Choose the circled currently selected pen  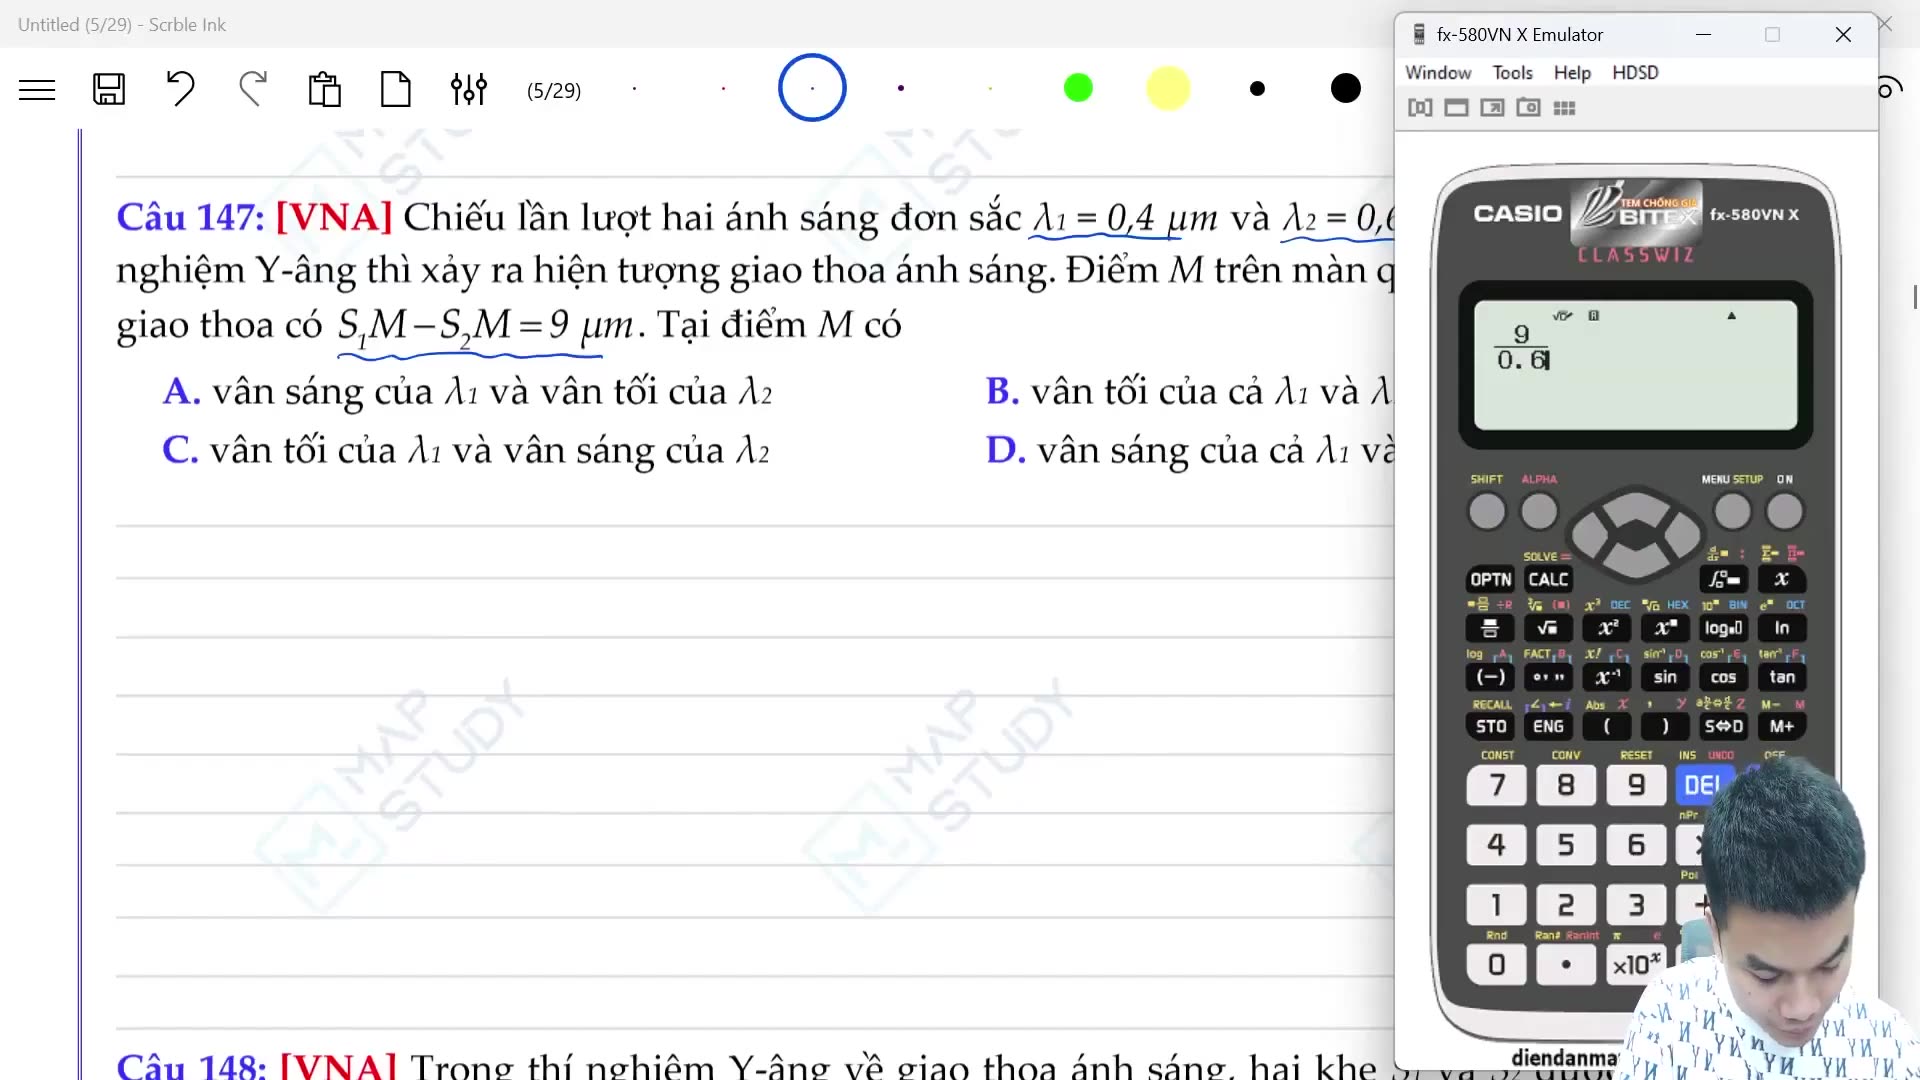coord(812,88)
